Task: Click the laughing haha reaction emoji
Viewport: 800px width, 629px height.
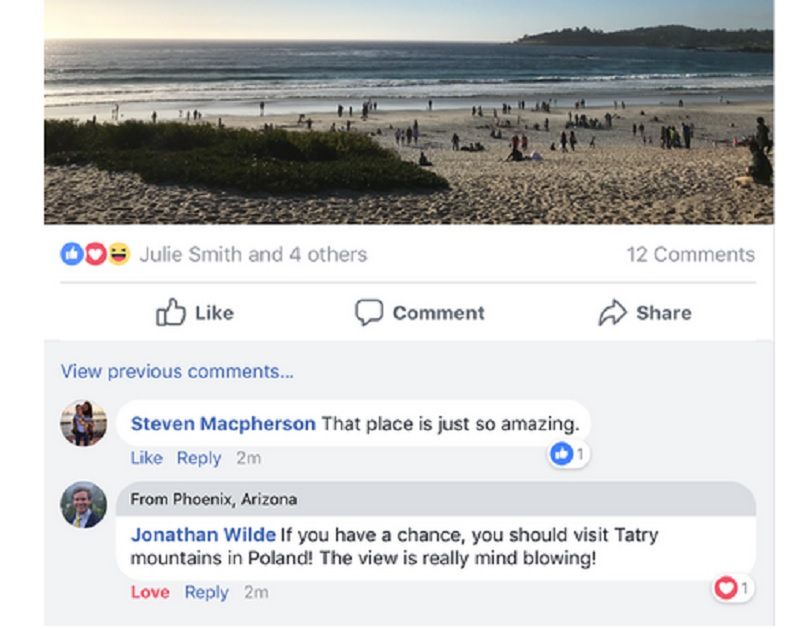Action: point(118,254)
